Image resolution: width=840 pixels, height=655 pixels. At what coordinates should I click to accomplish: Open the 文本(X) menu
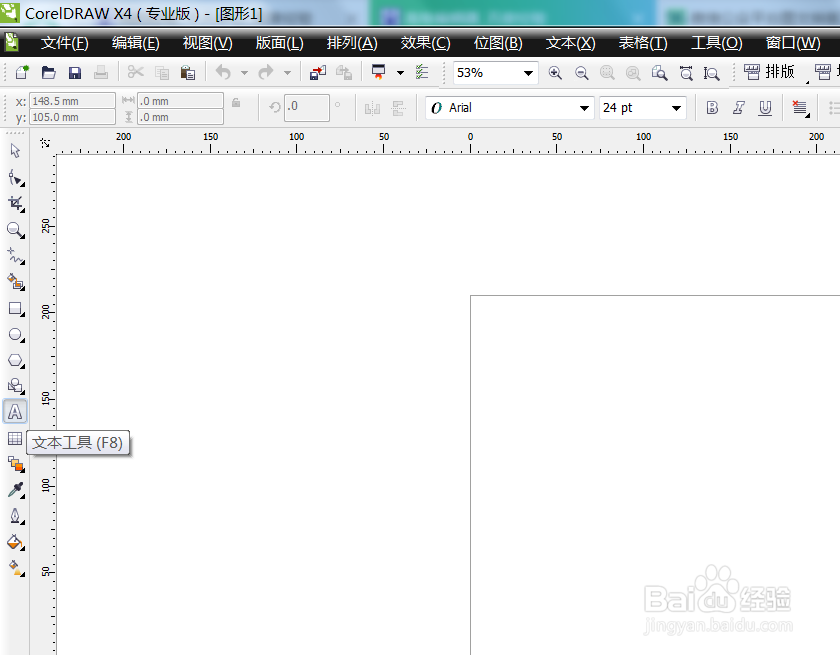(x=570, y=43)
